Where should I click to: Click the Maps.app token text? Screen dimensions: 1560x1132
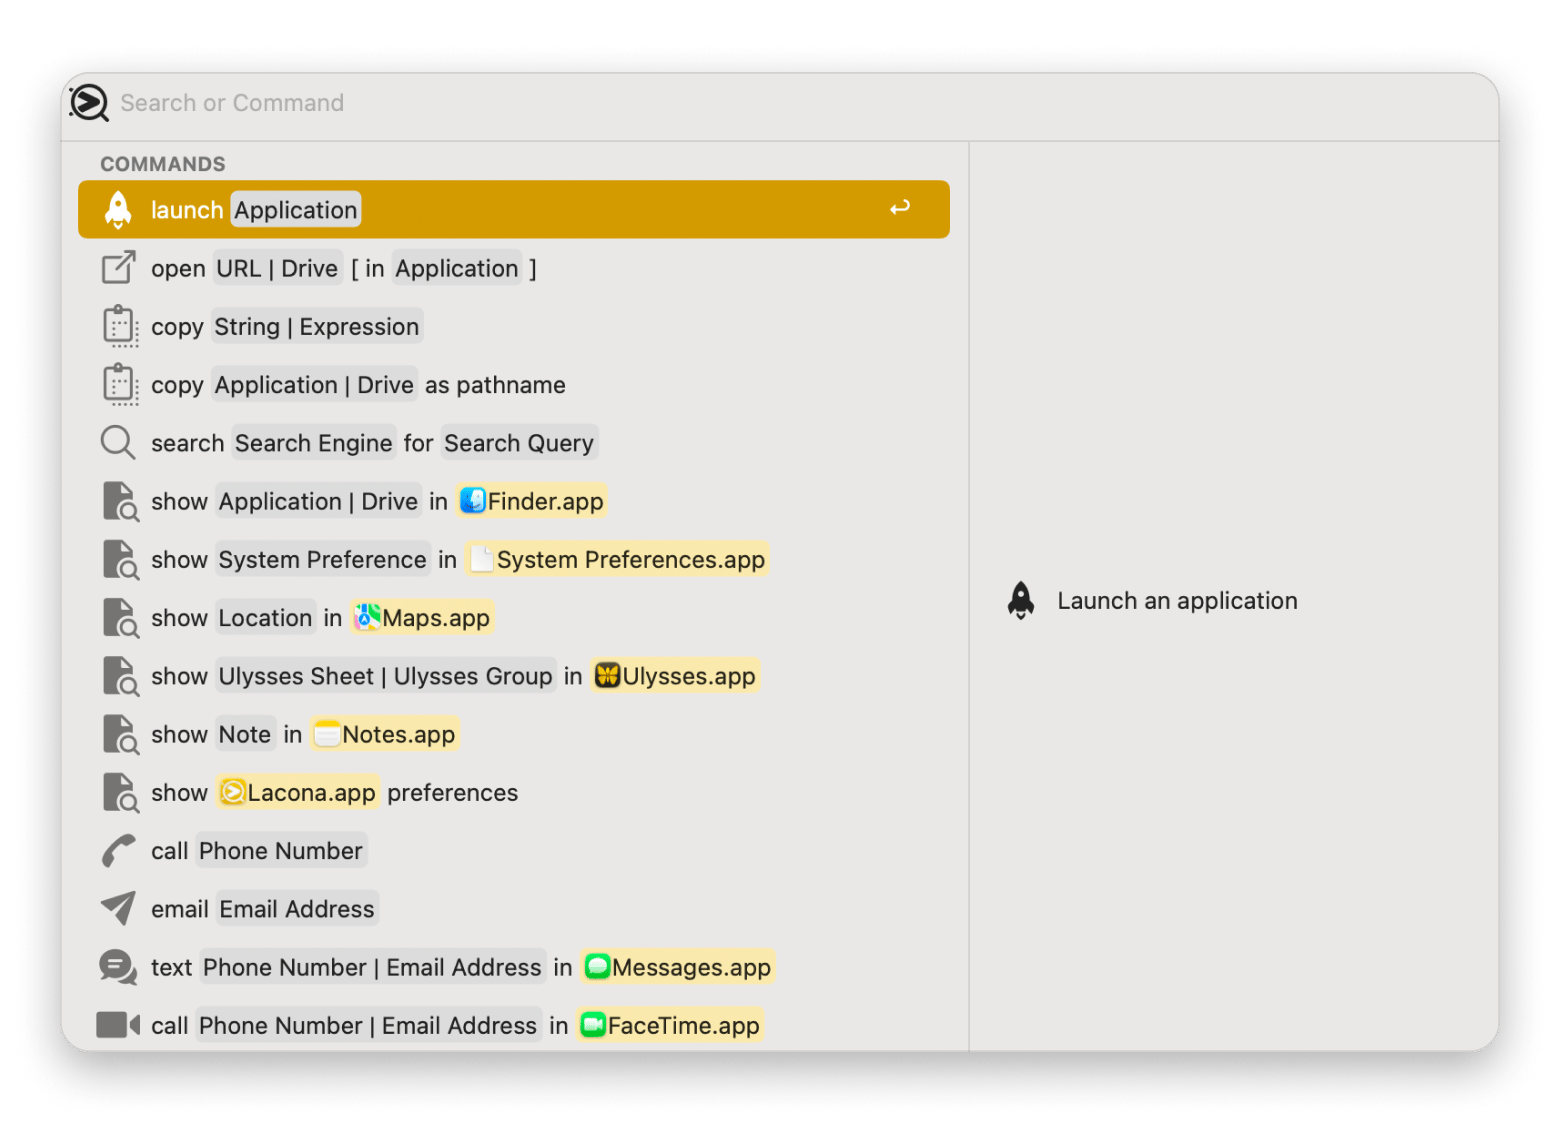tap(436, 618)
